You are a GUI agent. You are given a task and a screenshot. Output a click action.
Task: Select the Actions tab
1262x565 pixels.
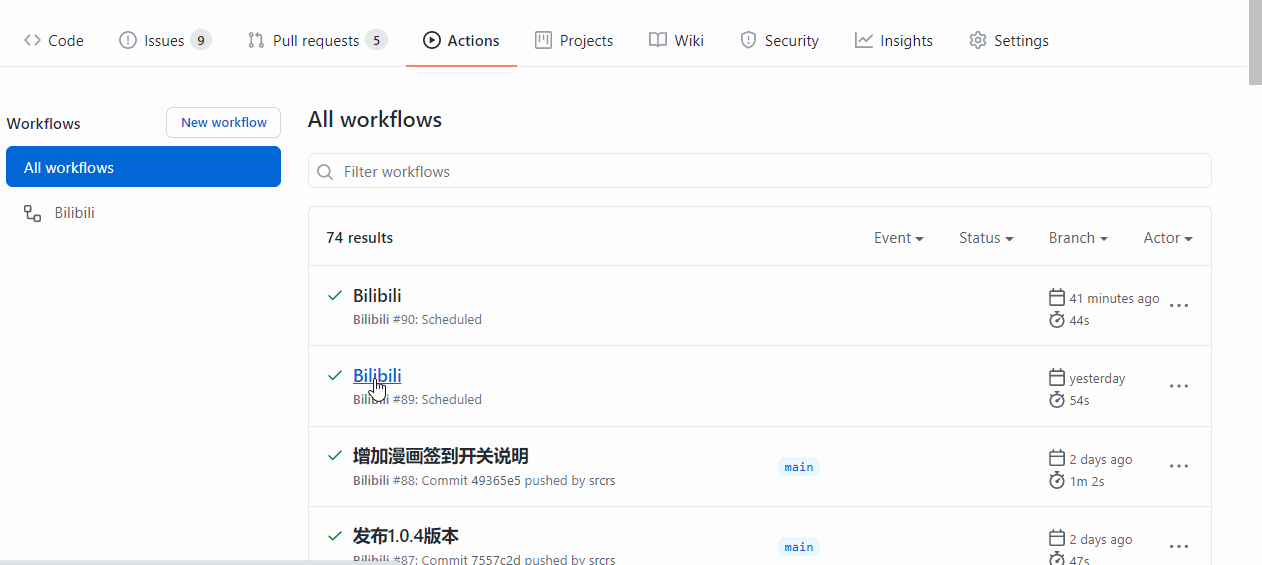point(461,41)
